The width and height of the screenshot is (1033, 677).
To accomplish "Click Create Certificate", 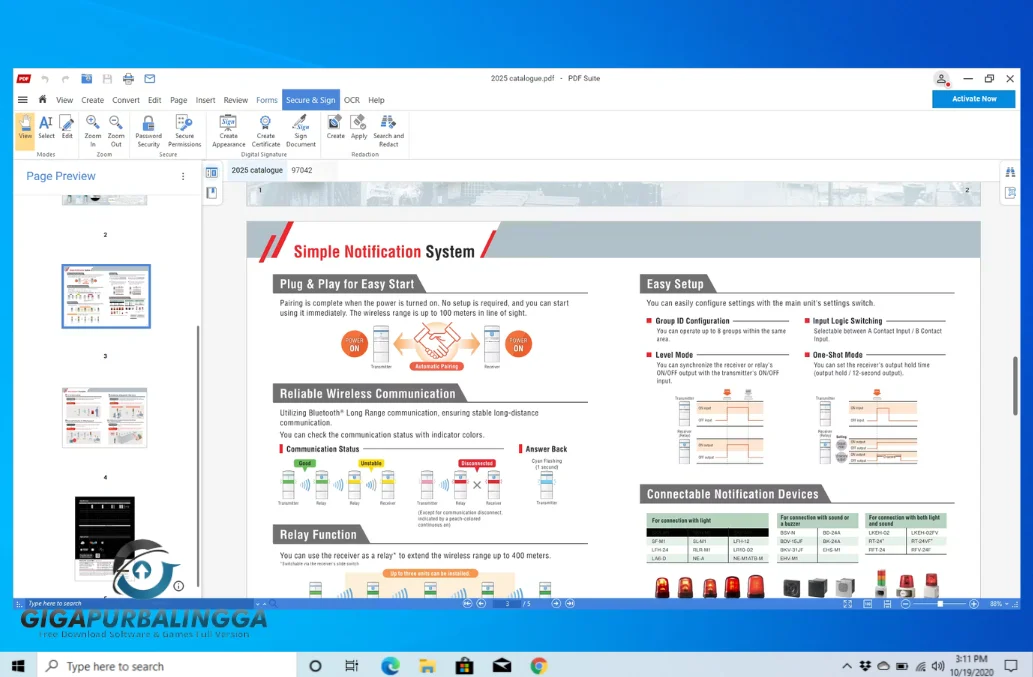I will (265, 131).
